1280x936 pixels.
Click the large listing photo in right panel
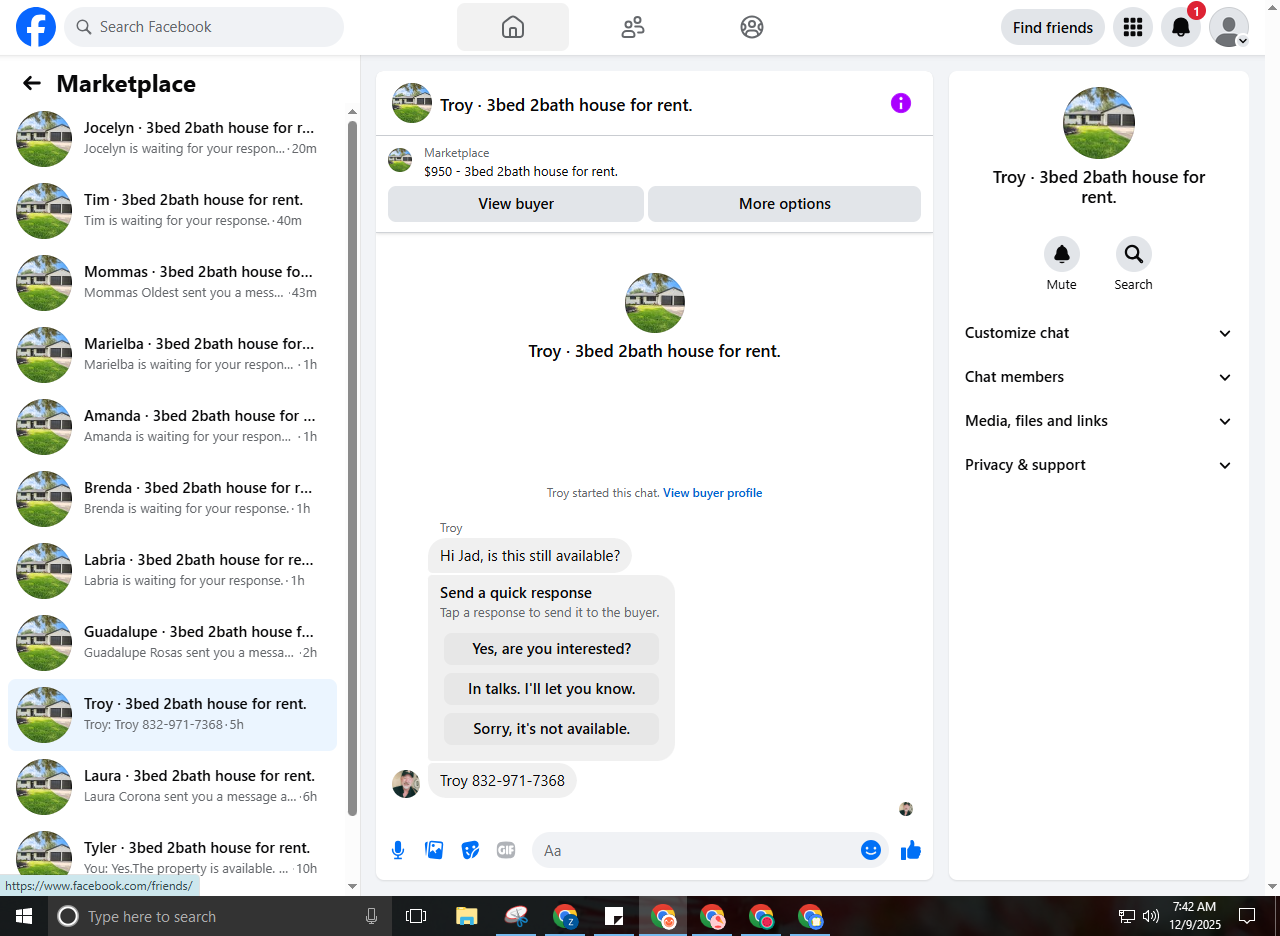(x=1099, y=123)
